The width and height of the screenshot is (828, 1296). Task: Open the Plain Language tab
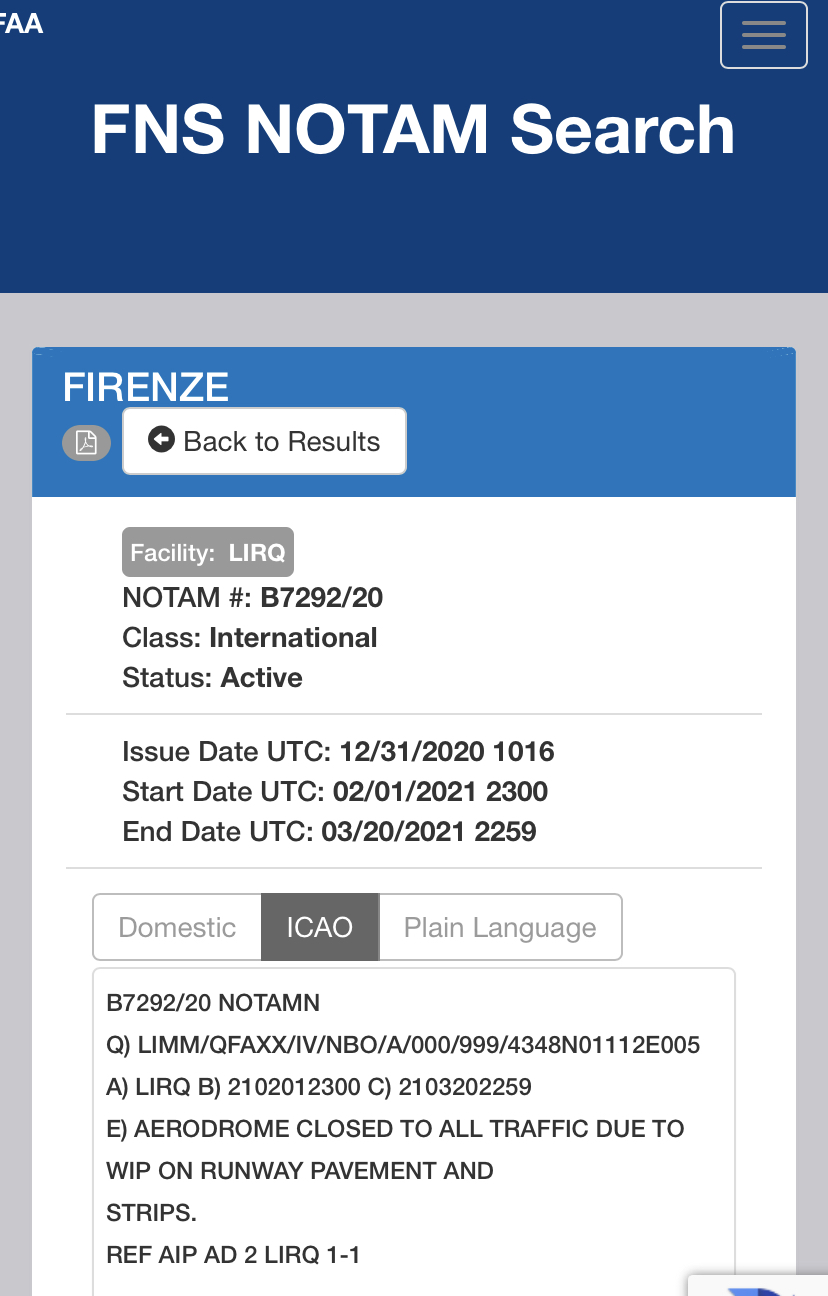coord(500,927)
